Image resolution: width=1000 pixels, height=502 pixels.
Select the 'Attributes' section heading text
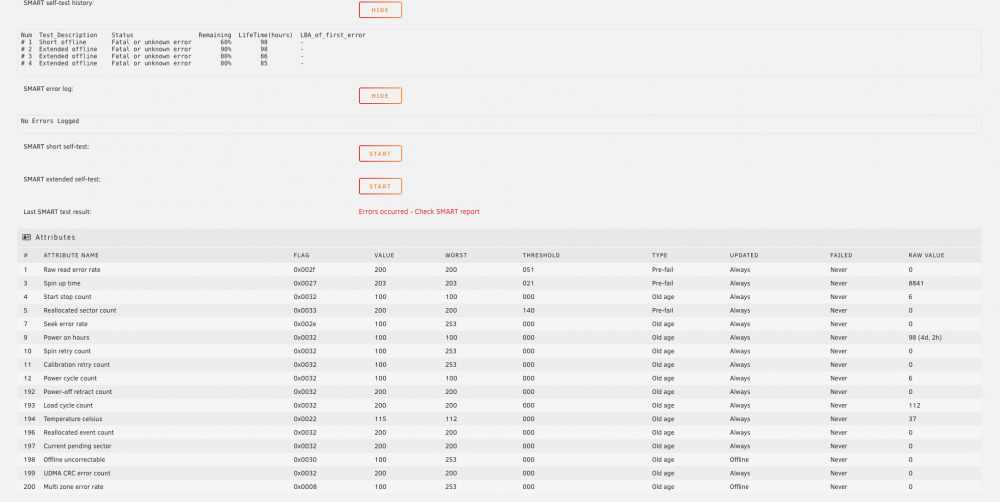[x=55, y=237]
